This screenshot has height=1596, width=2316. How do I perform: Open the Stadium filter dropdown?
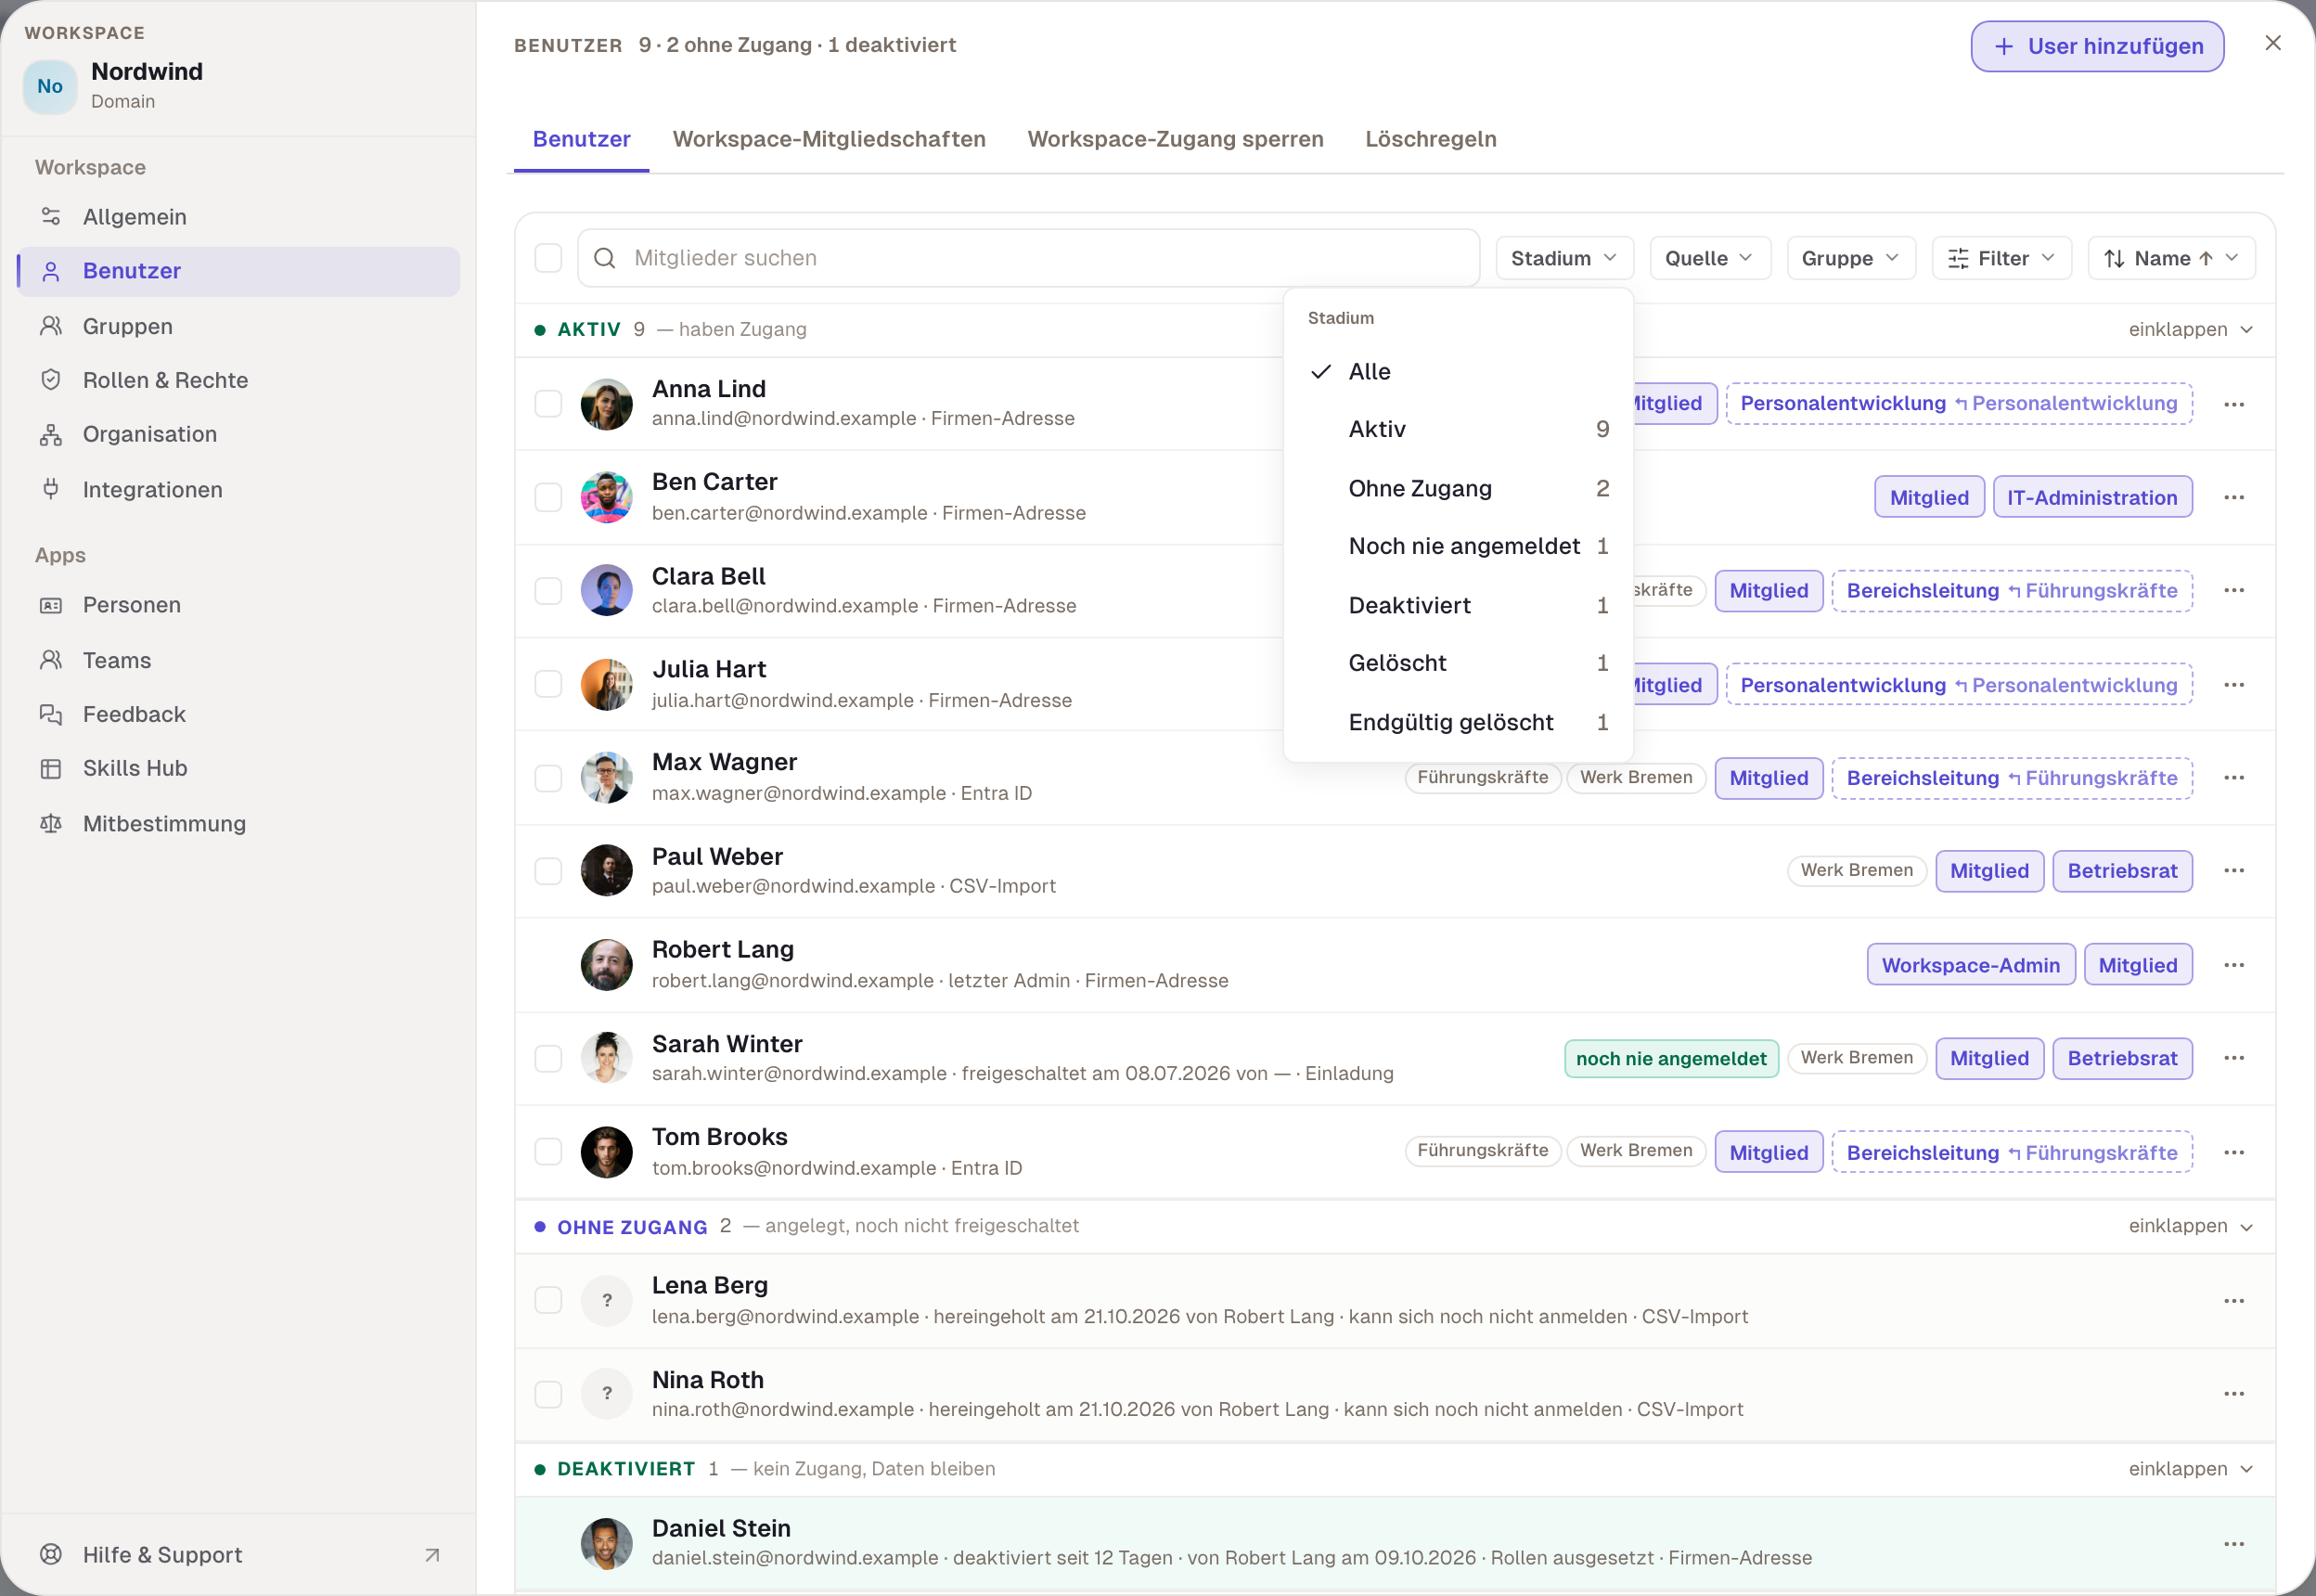[1564, 258]
